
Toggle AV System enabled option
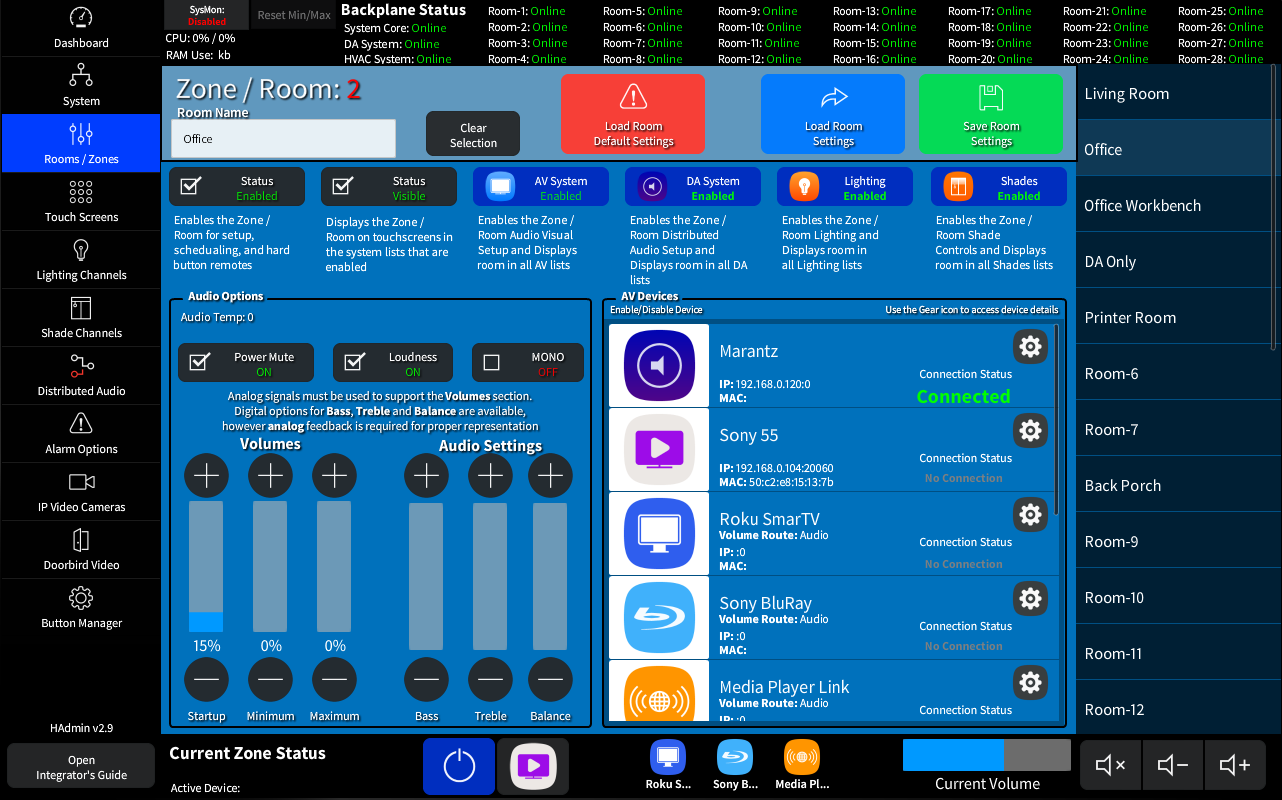point(541,187)
